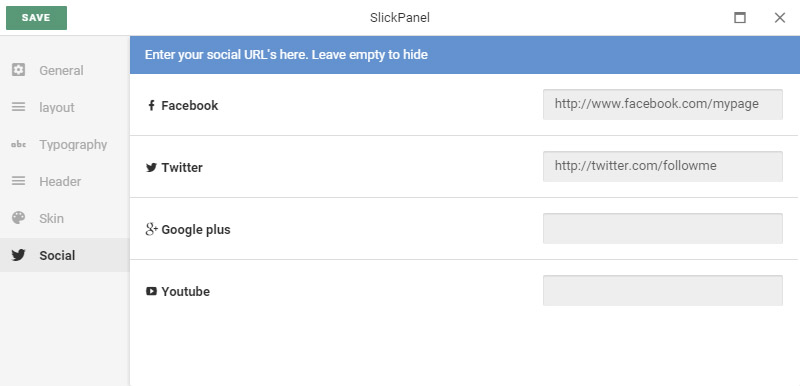Click the abc Typography icon
800x386 pixels.
18,145
